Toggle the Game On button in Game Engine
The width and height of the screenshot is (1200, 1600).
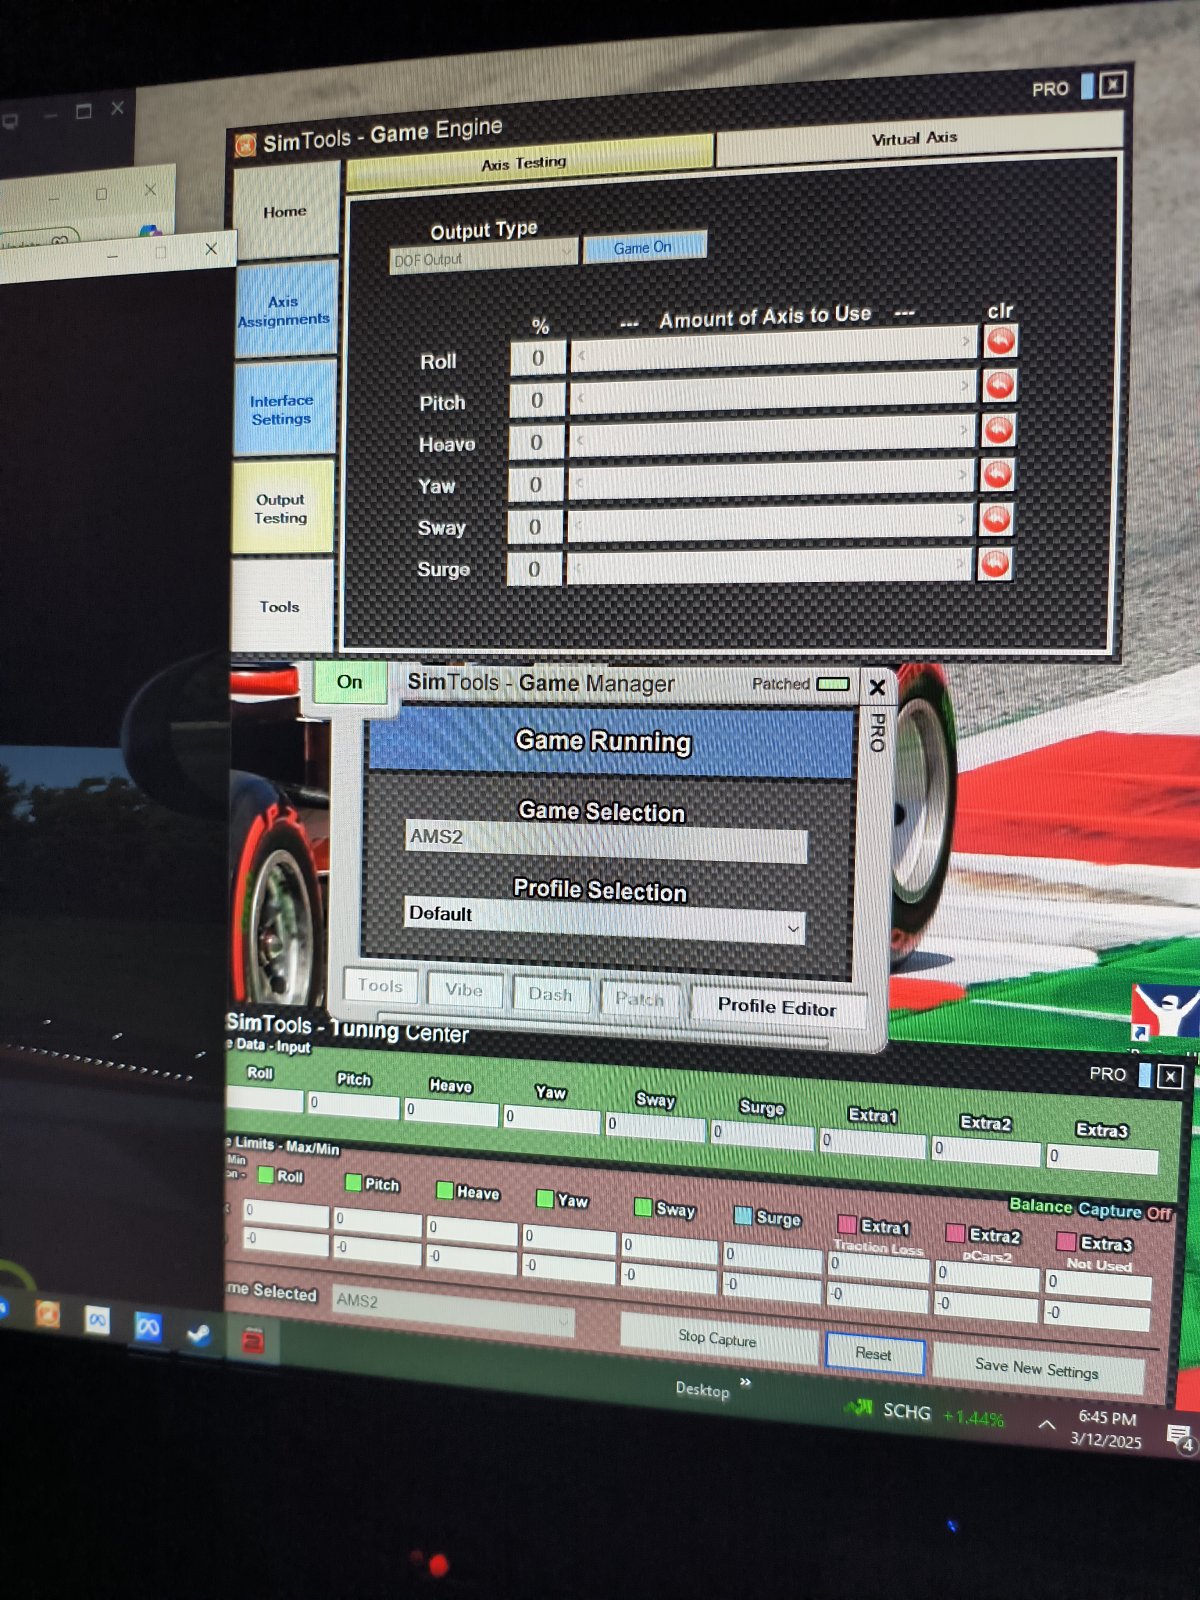pyautogui.click(x=644, y=247)
